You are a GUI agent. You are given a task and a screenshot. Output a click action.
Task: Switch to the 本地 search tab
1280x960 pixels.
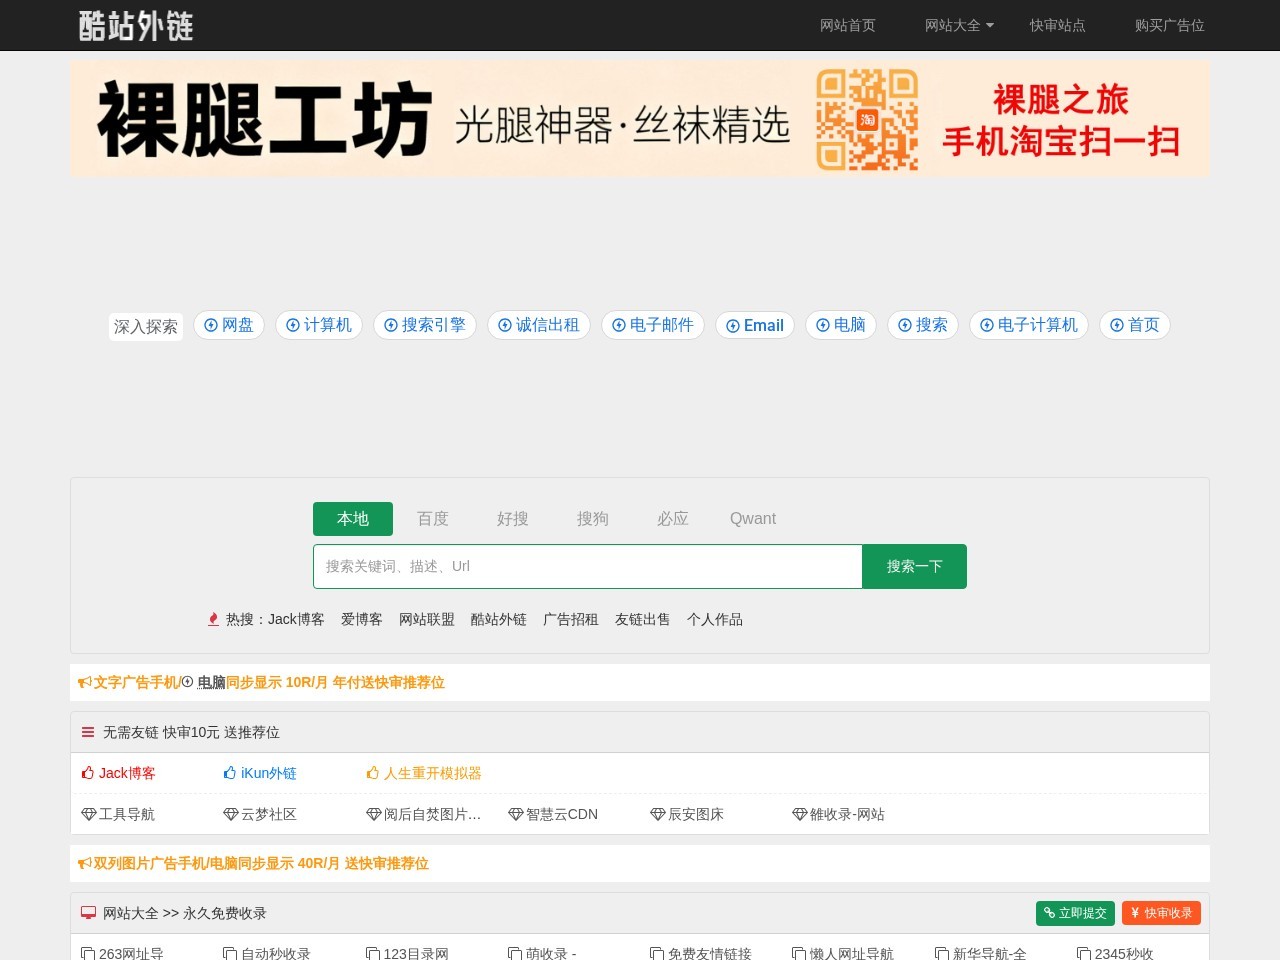[x=352, y=519]
